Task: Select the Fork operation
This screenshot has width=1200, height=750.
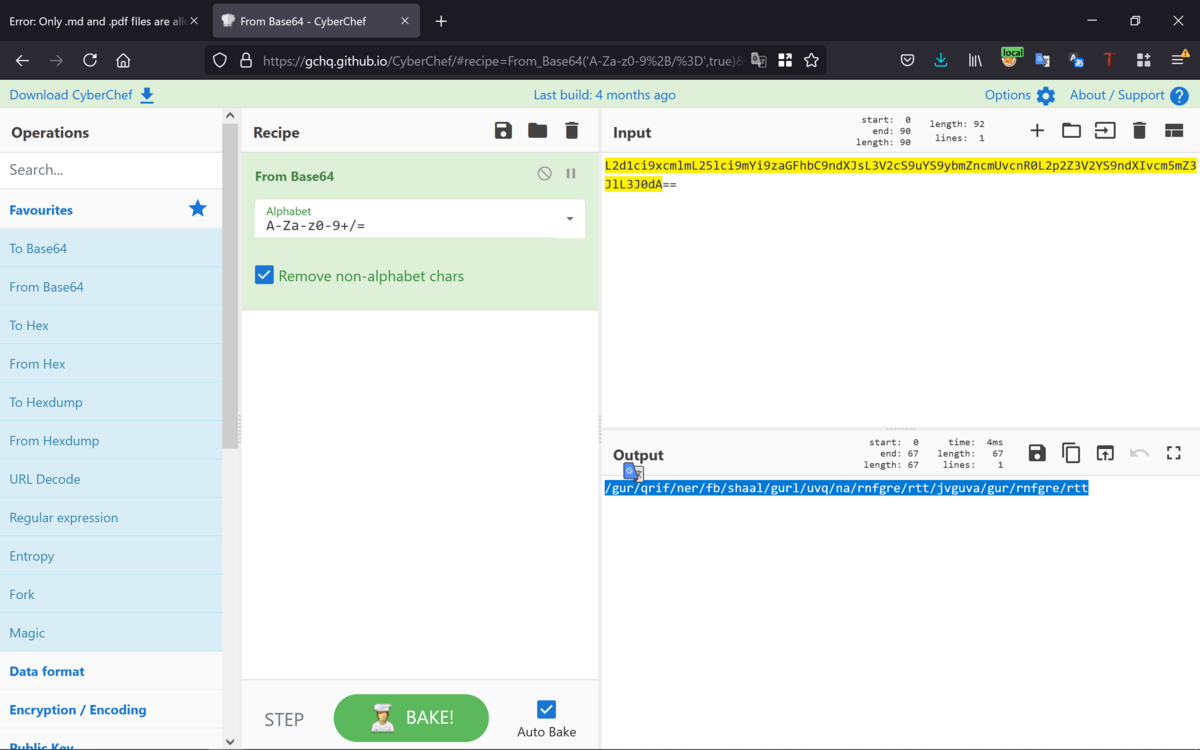Action: point(111,595)
